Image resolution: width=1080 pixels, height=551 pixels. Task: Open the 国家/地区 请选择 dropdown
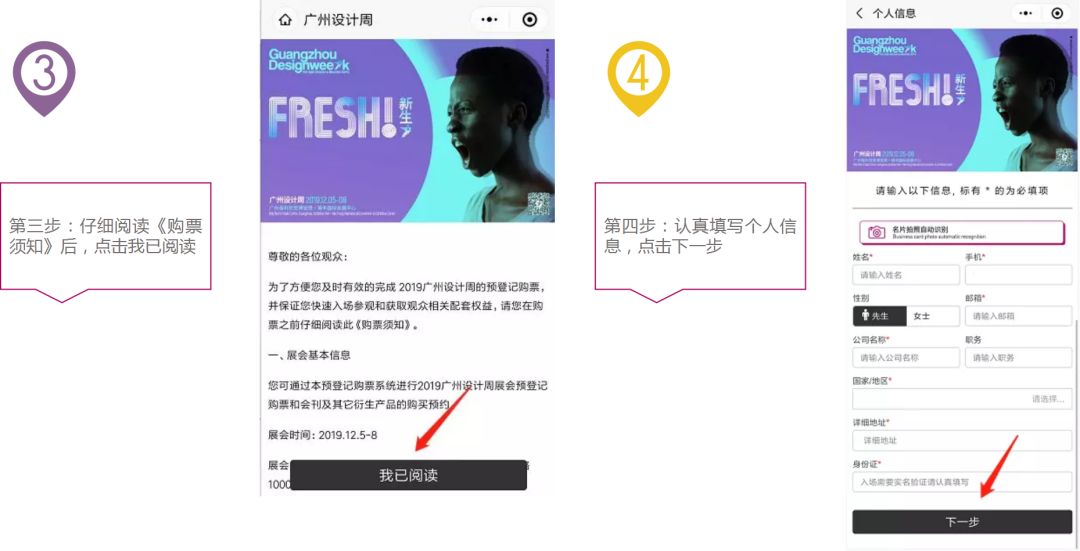coord(962,399)
